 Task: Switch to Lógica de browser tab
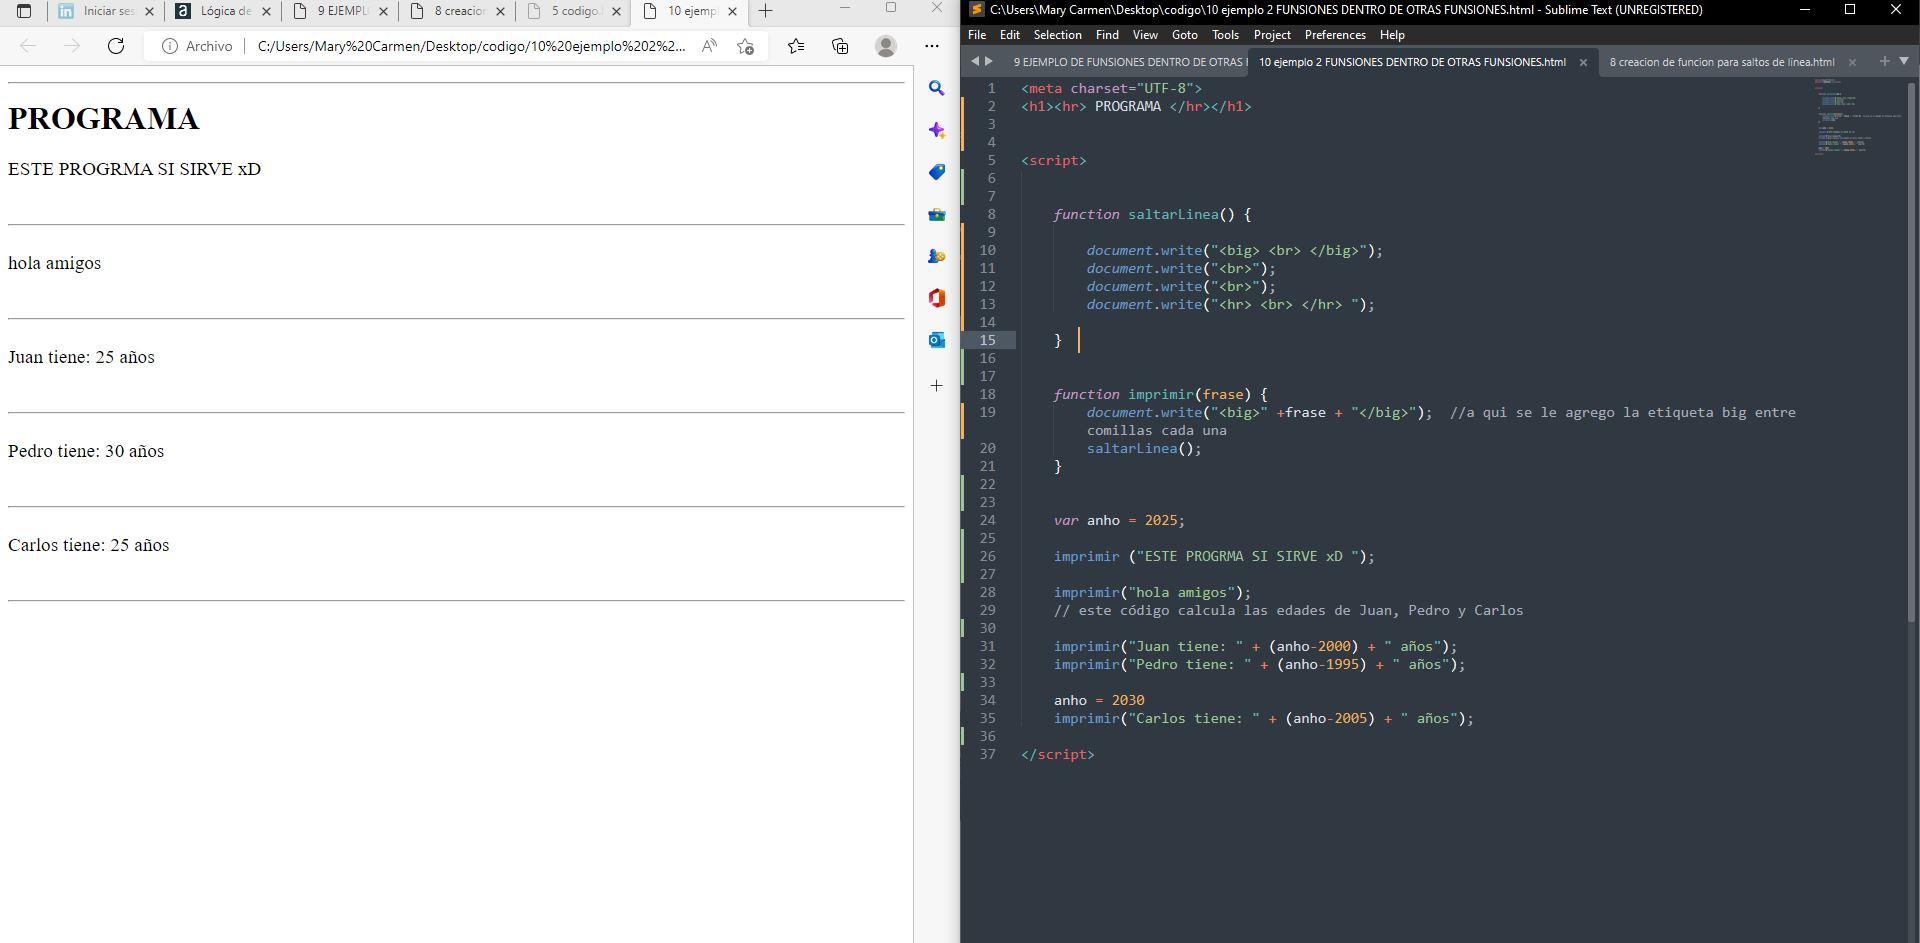(x=224, y=12)
